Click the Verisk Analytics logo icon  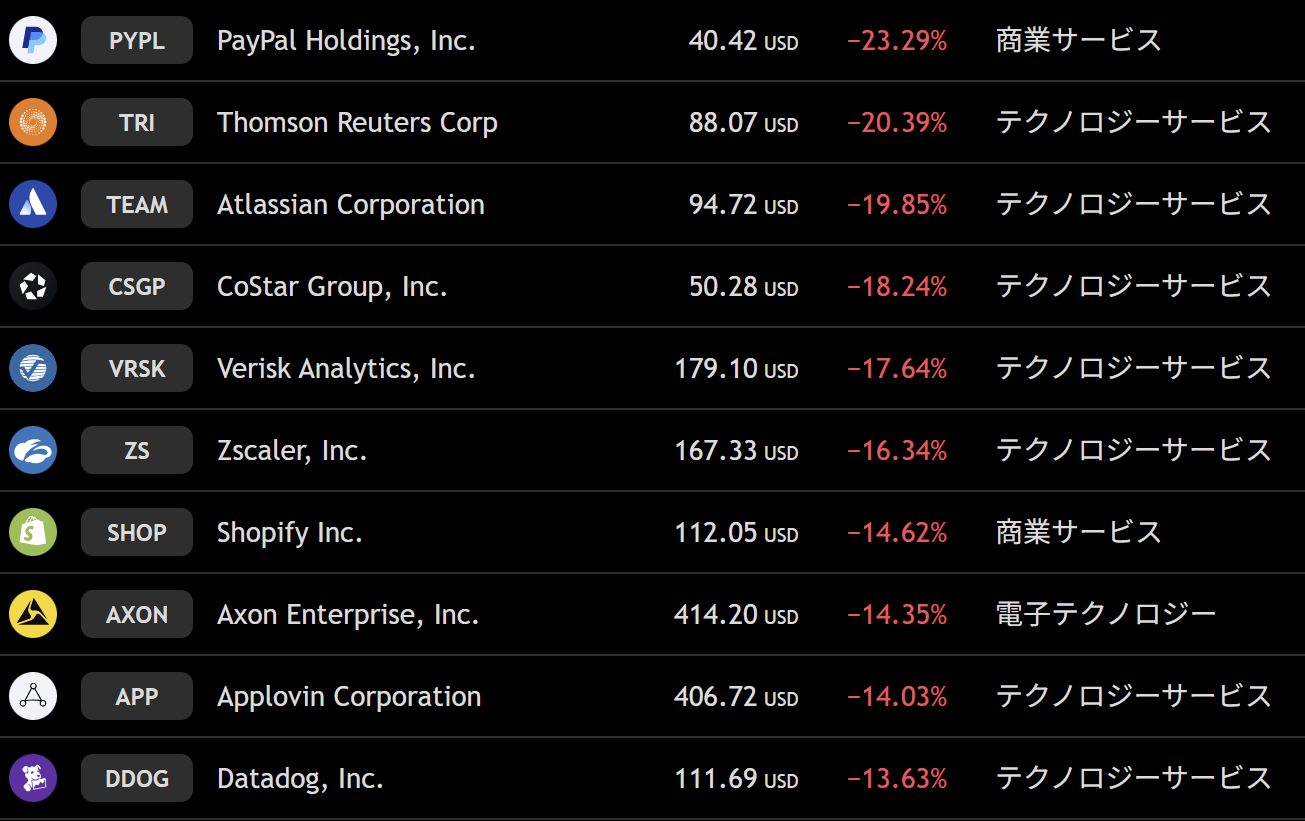33,369
